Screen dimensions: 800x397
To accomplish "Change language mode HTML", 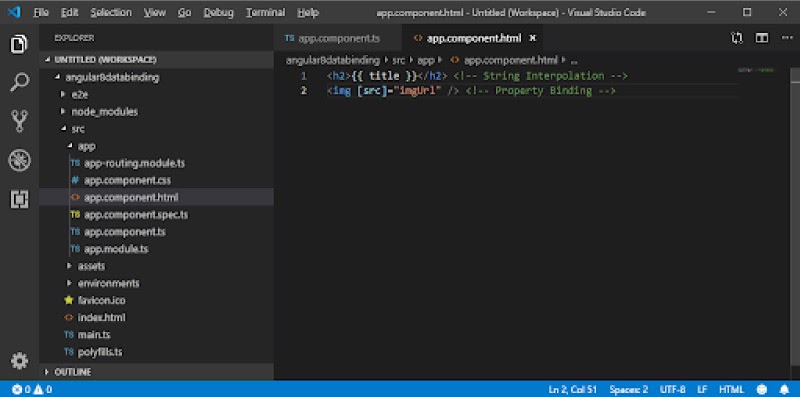I will [731, 390].
